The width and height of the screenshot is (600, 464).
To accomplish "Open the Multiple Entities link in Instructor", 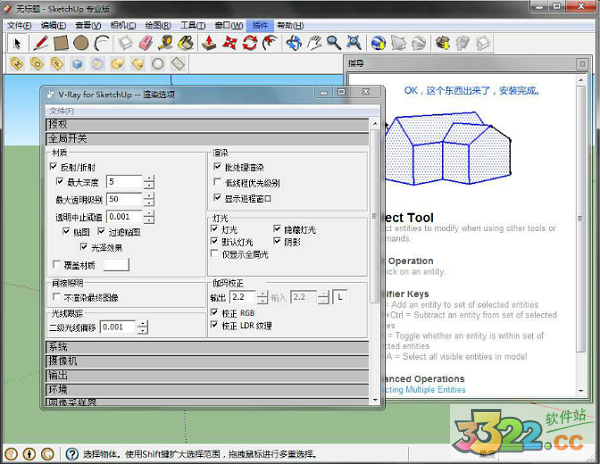I will tap(435, 389).
